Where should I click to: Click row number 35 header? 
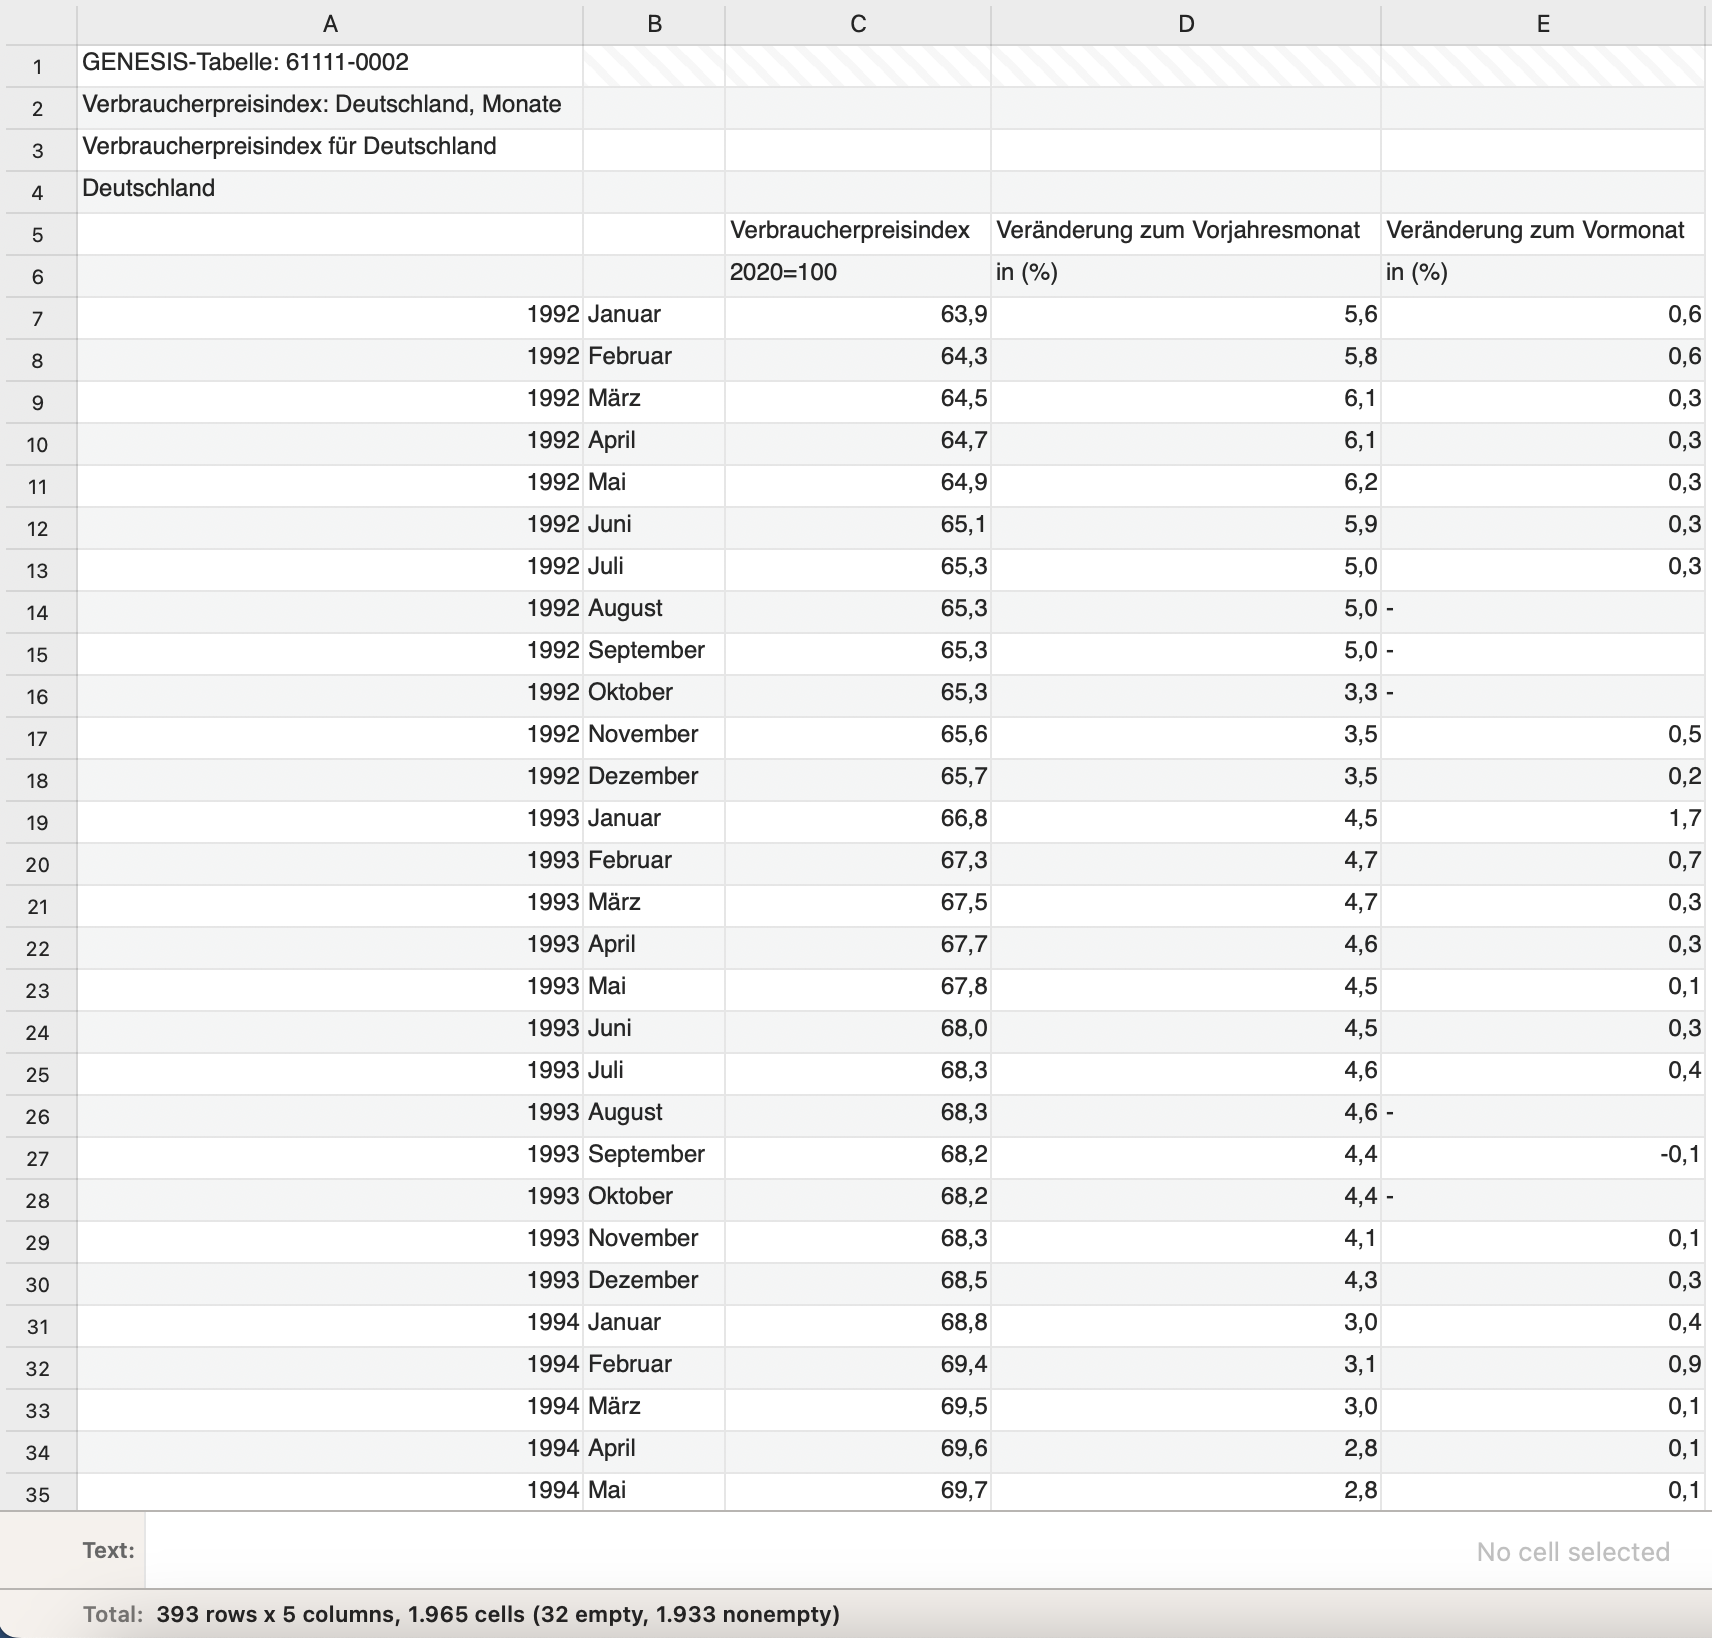(x=38, y=1495)
